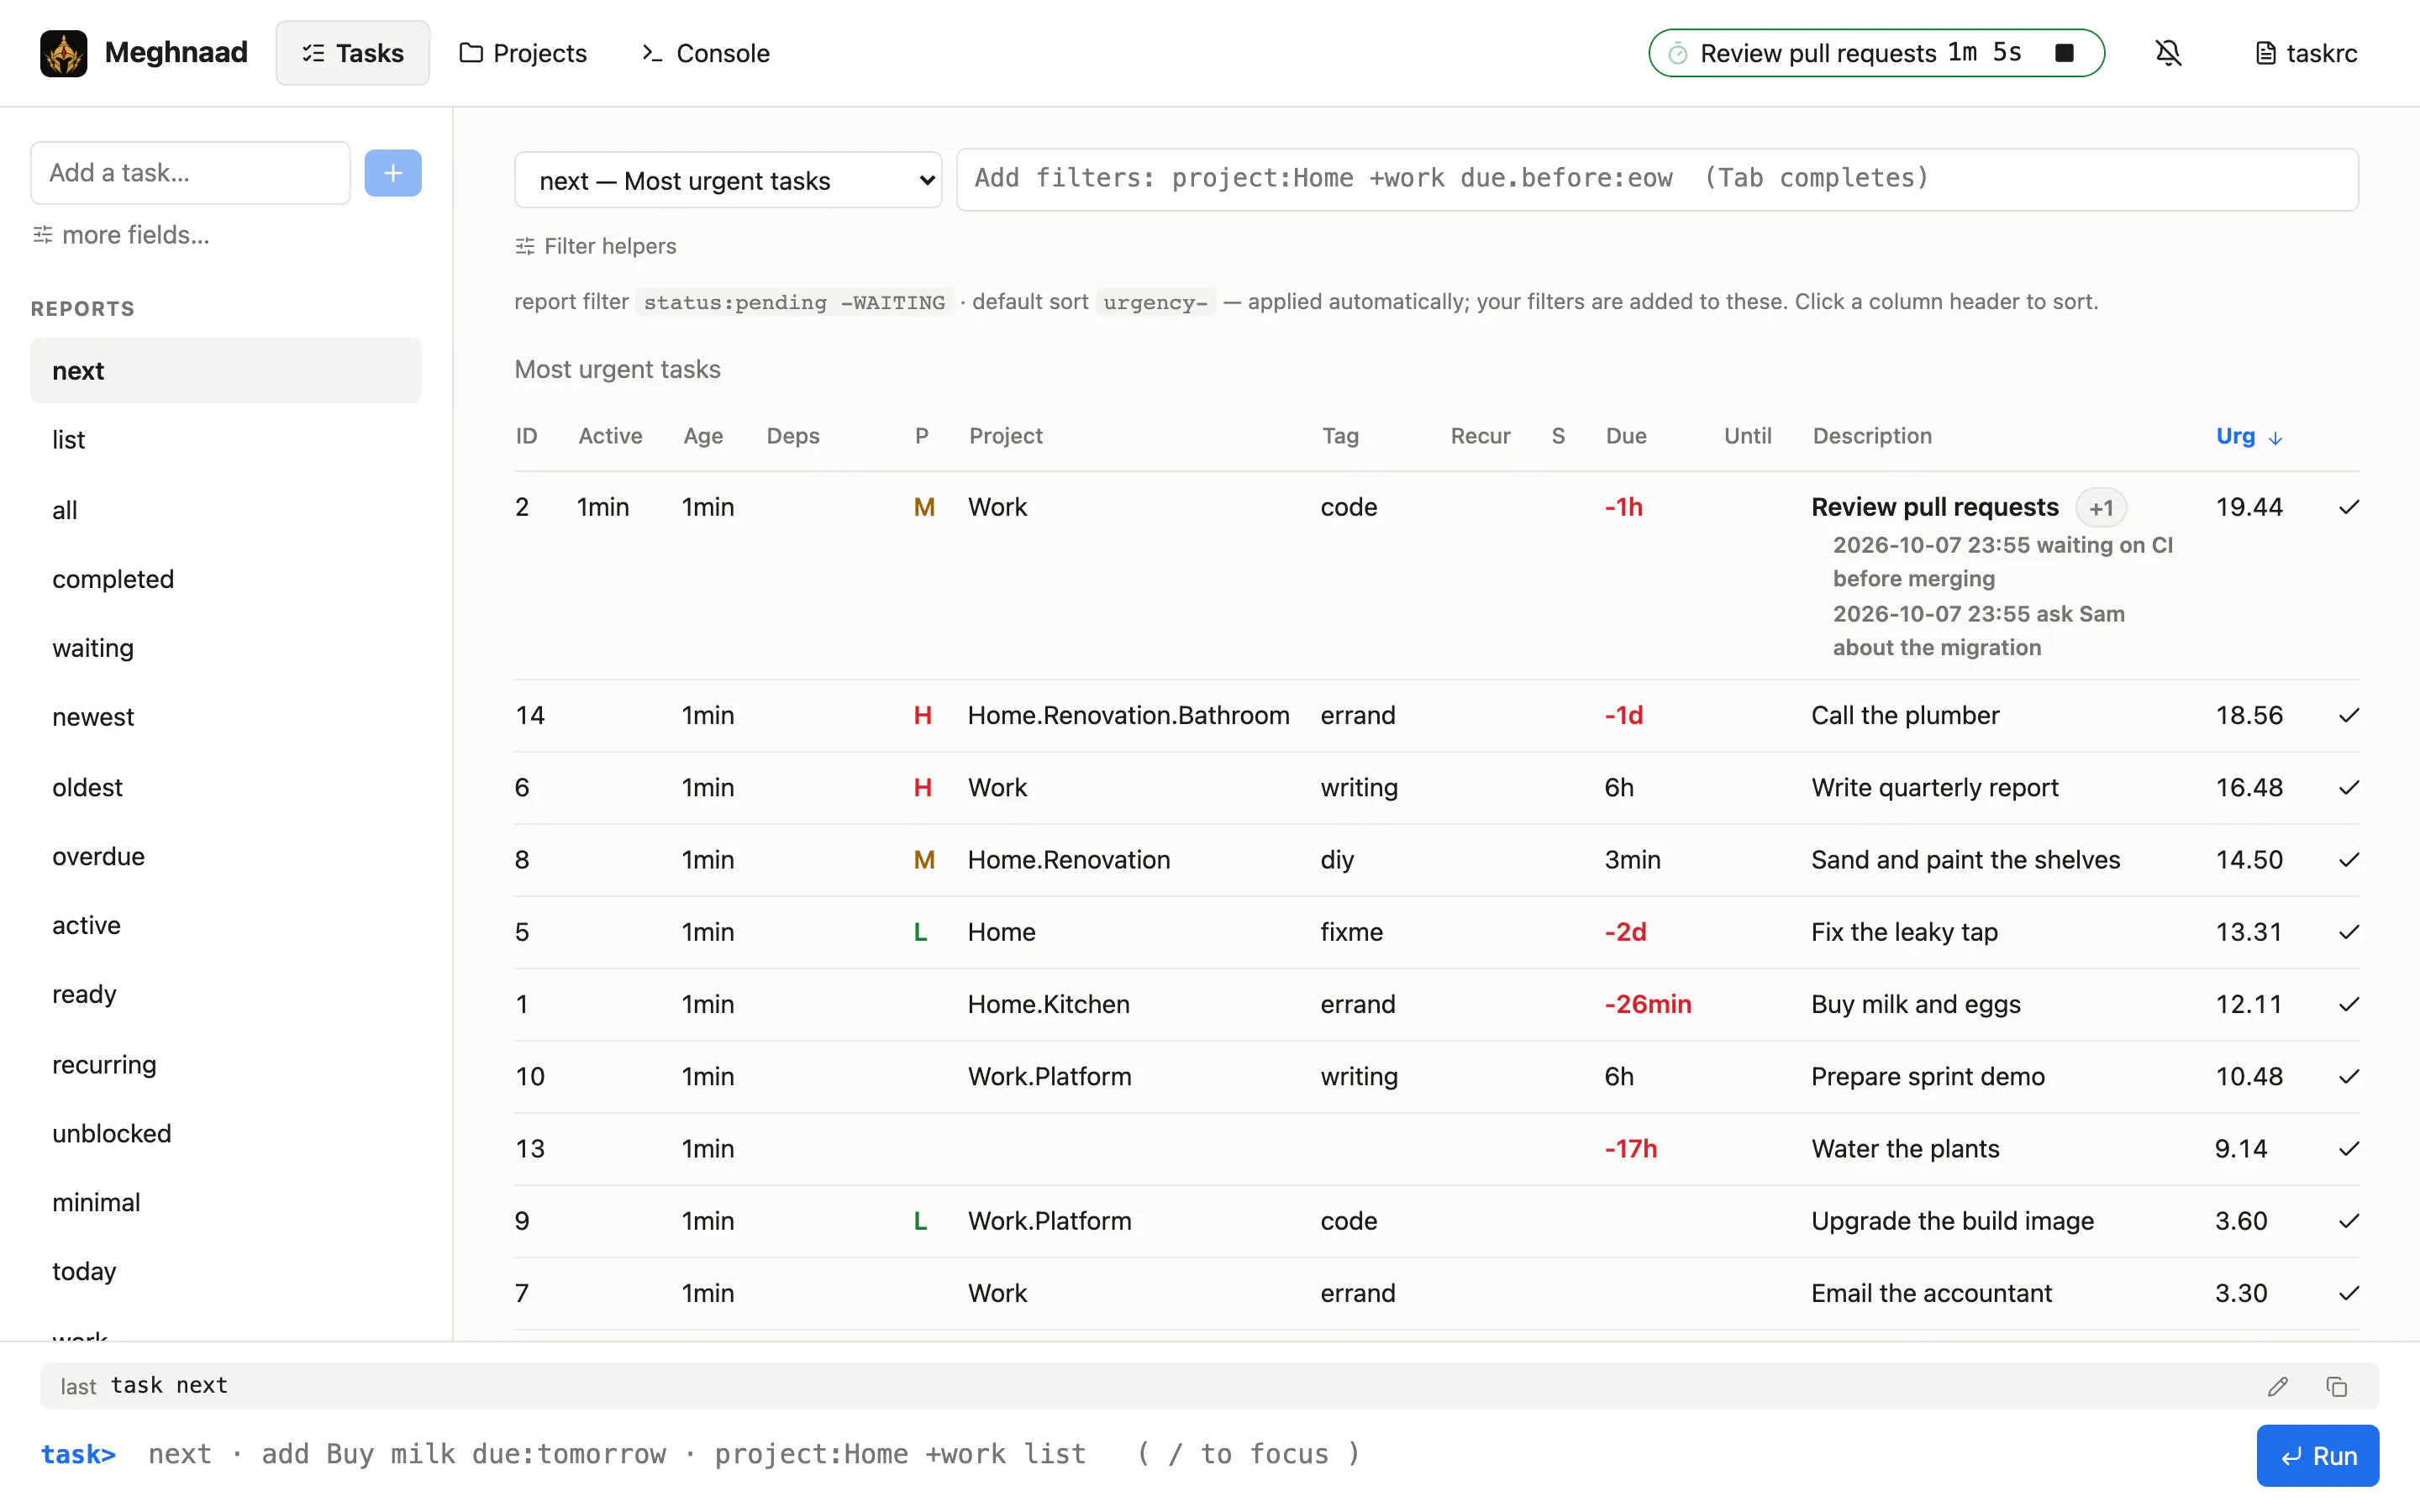
Task: Click the +1 annotations badge
Action: [x=2101, y=508]
